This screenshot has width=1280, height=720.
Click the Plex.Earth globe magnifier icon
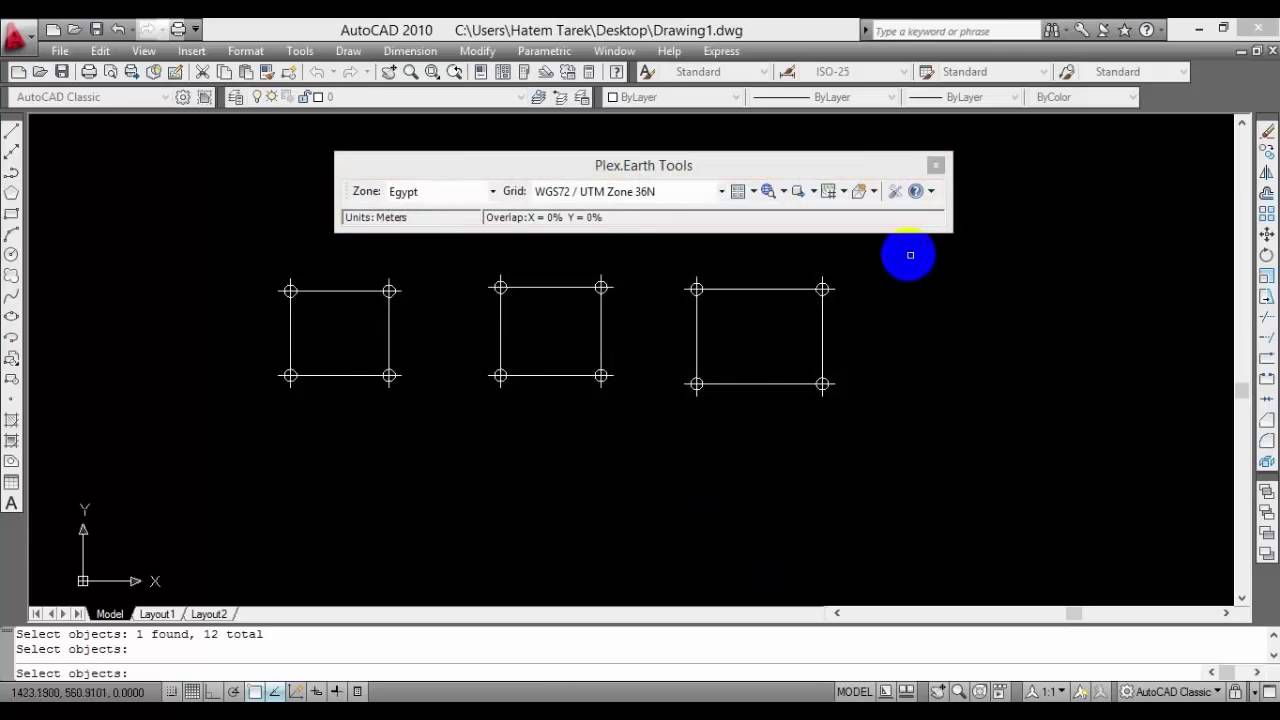[x=768, y=191]
